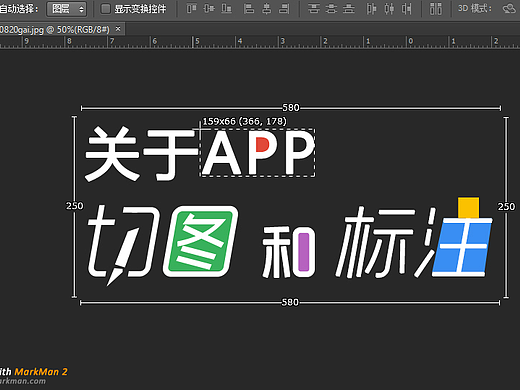Click the align top edges icon
520x390 pixels.
191,9
